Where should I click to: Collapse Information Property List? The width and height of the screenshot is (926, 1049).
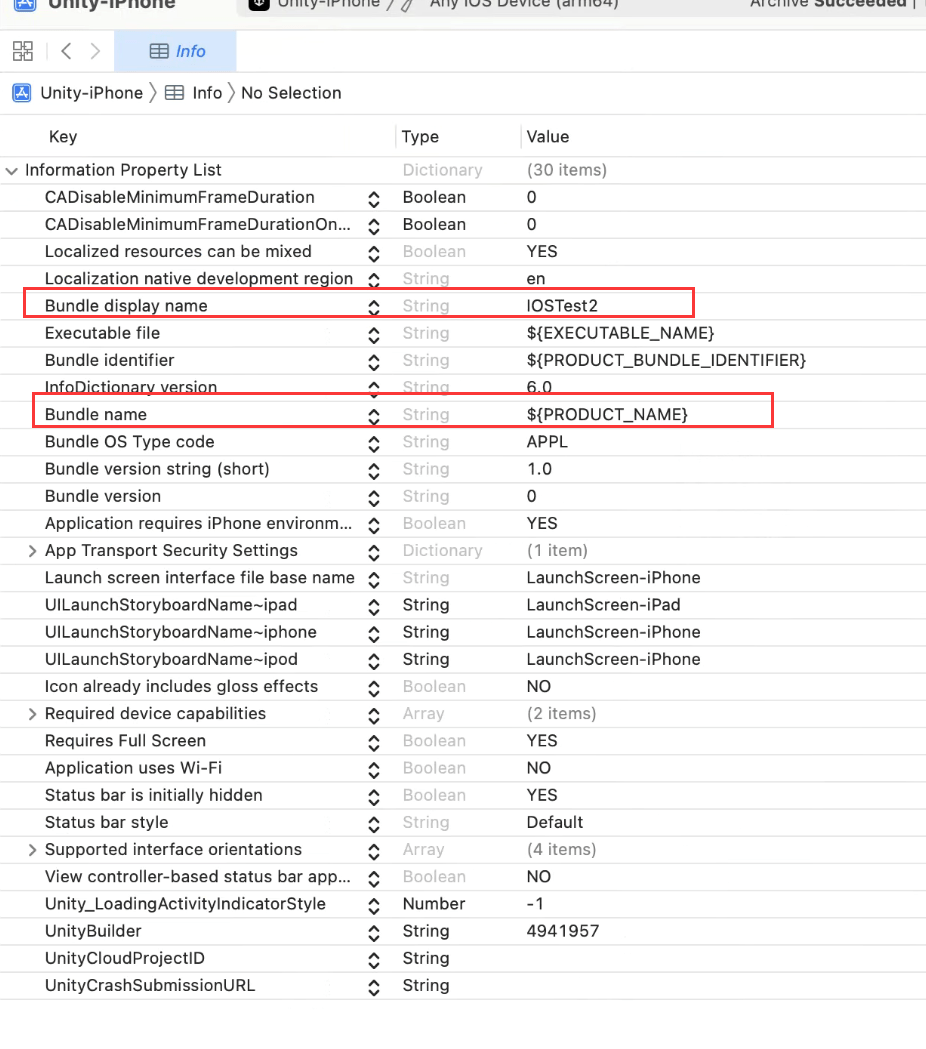[11, 171]
